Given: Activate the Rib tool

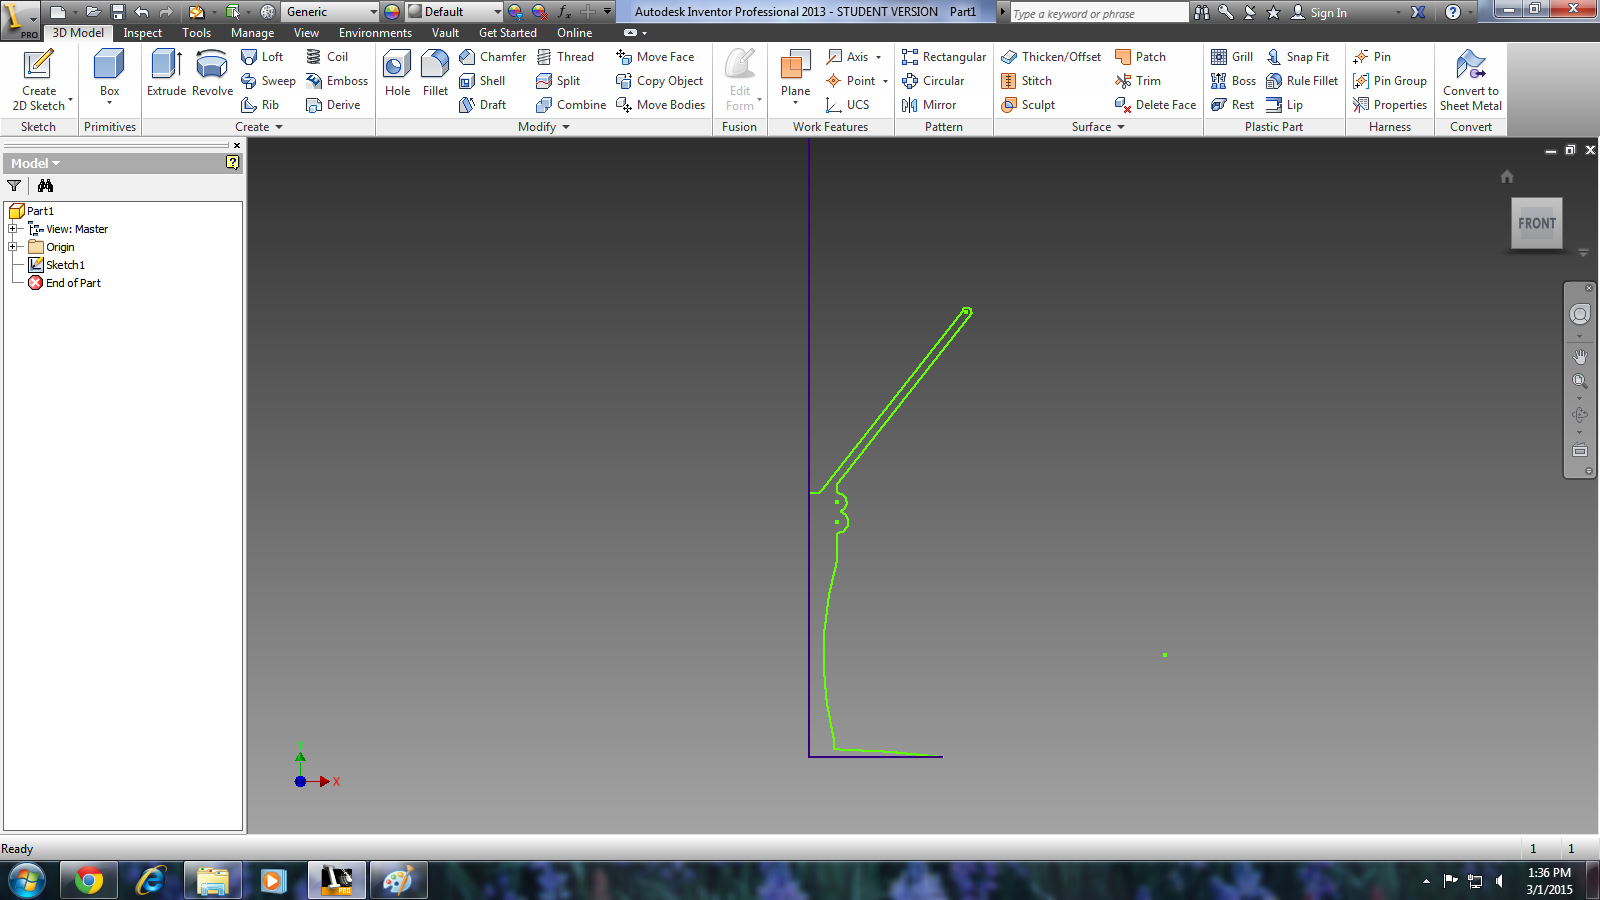Looking at the screenshot, I should [x=260, y=105].
